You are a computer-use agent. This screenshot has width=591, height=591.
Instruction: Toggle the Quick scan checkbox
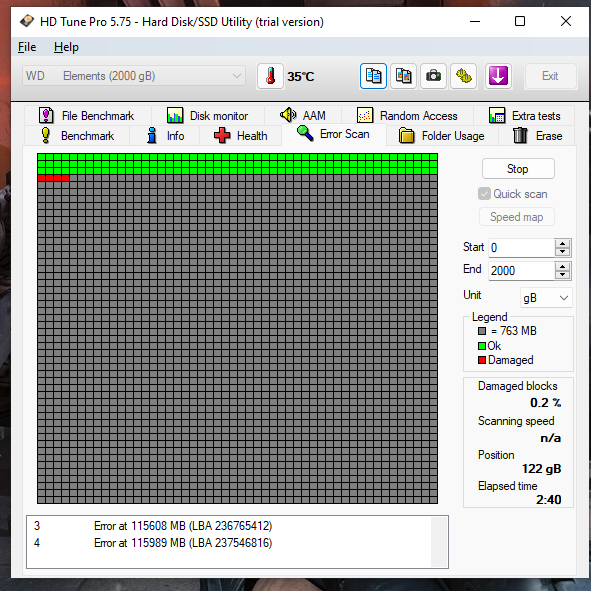[484, 194]
